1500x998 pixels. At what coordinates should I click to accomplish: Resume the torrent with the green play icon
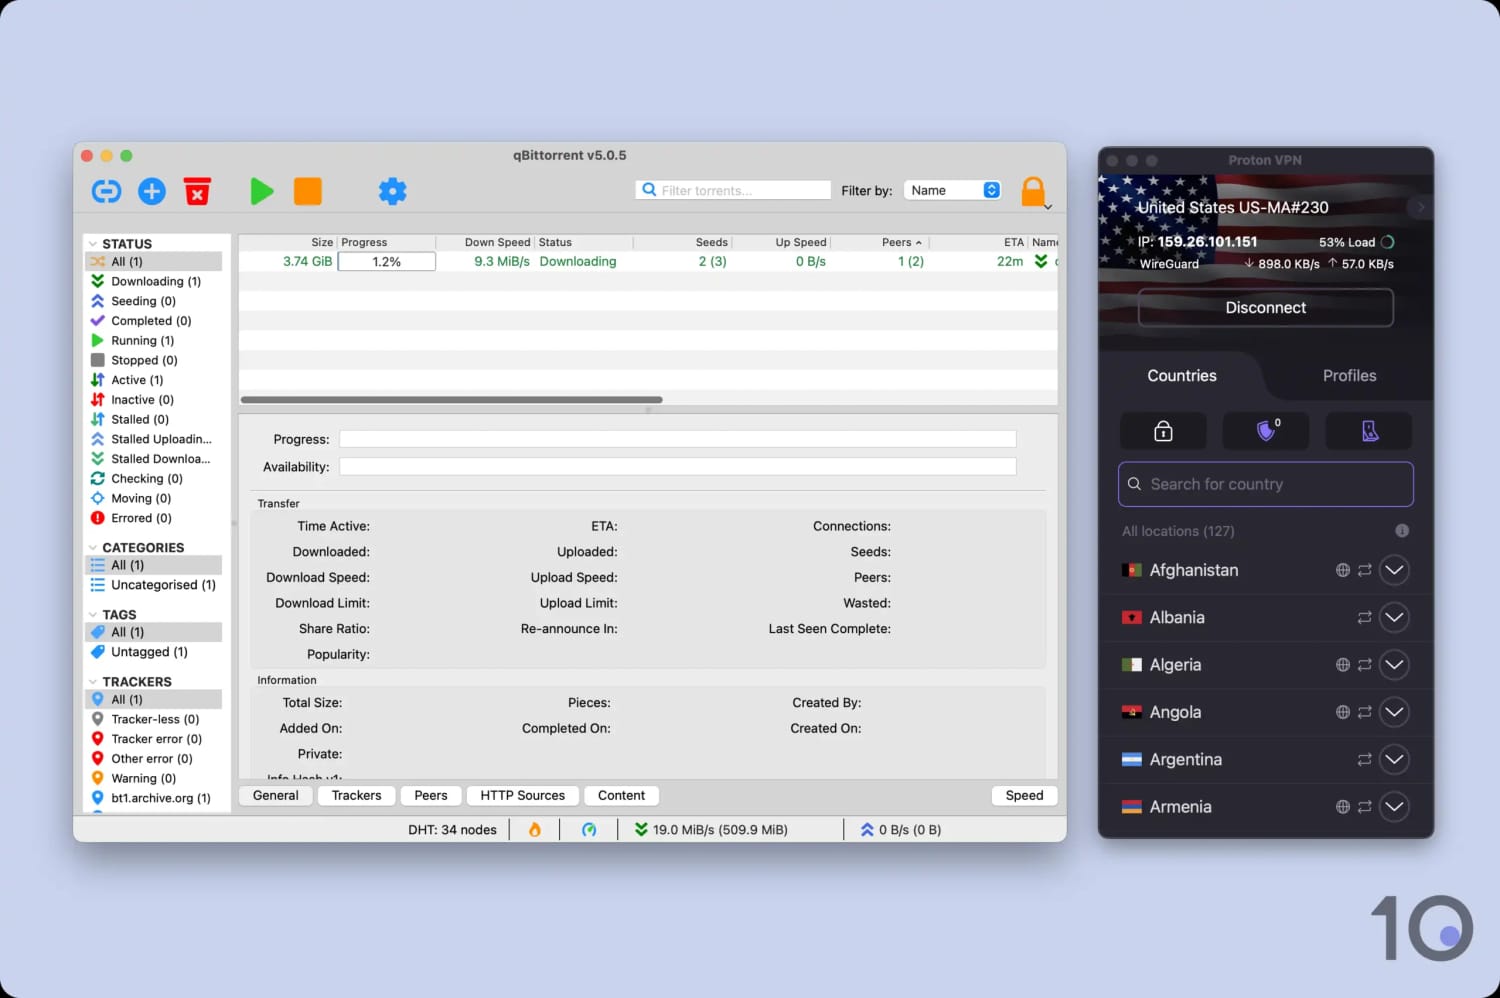pos(261,191)
